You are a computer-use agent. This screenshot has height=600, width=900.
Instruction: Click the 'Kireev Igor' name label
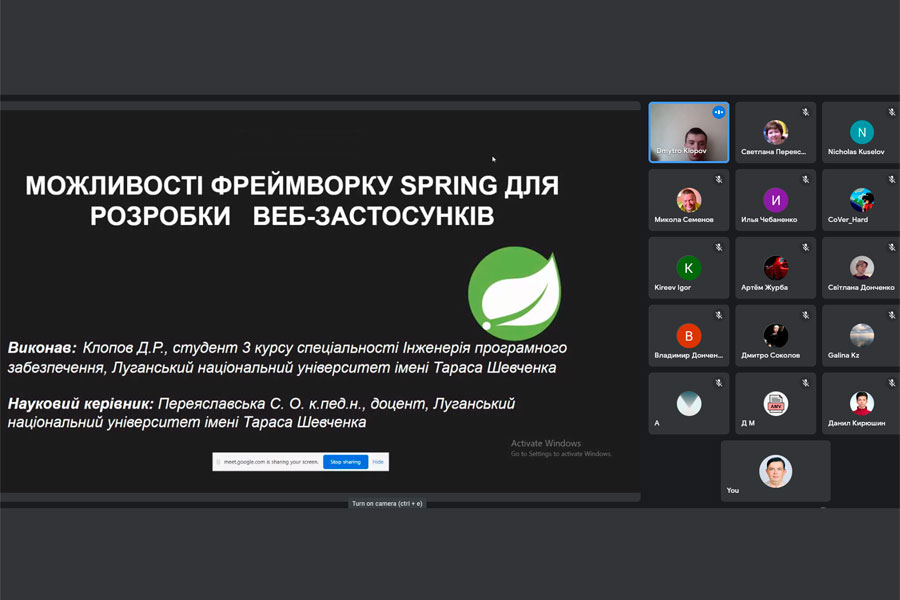pos(672,288)
